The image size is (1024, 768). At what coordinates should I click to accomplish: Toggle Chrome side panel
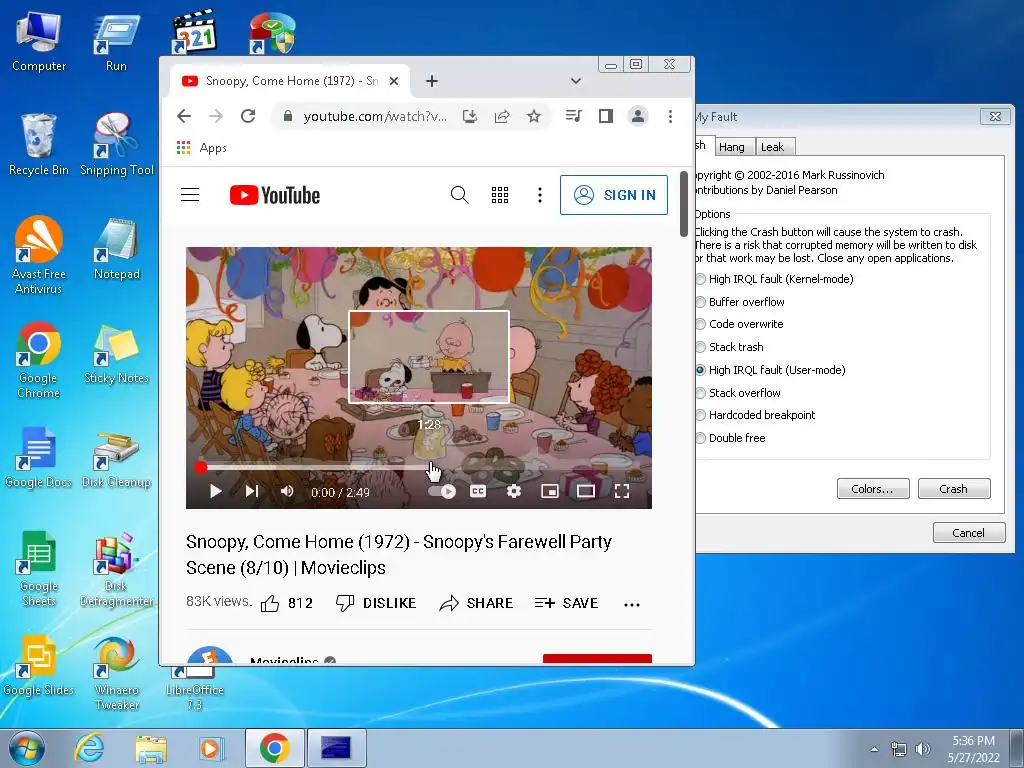tap(606, 116)
